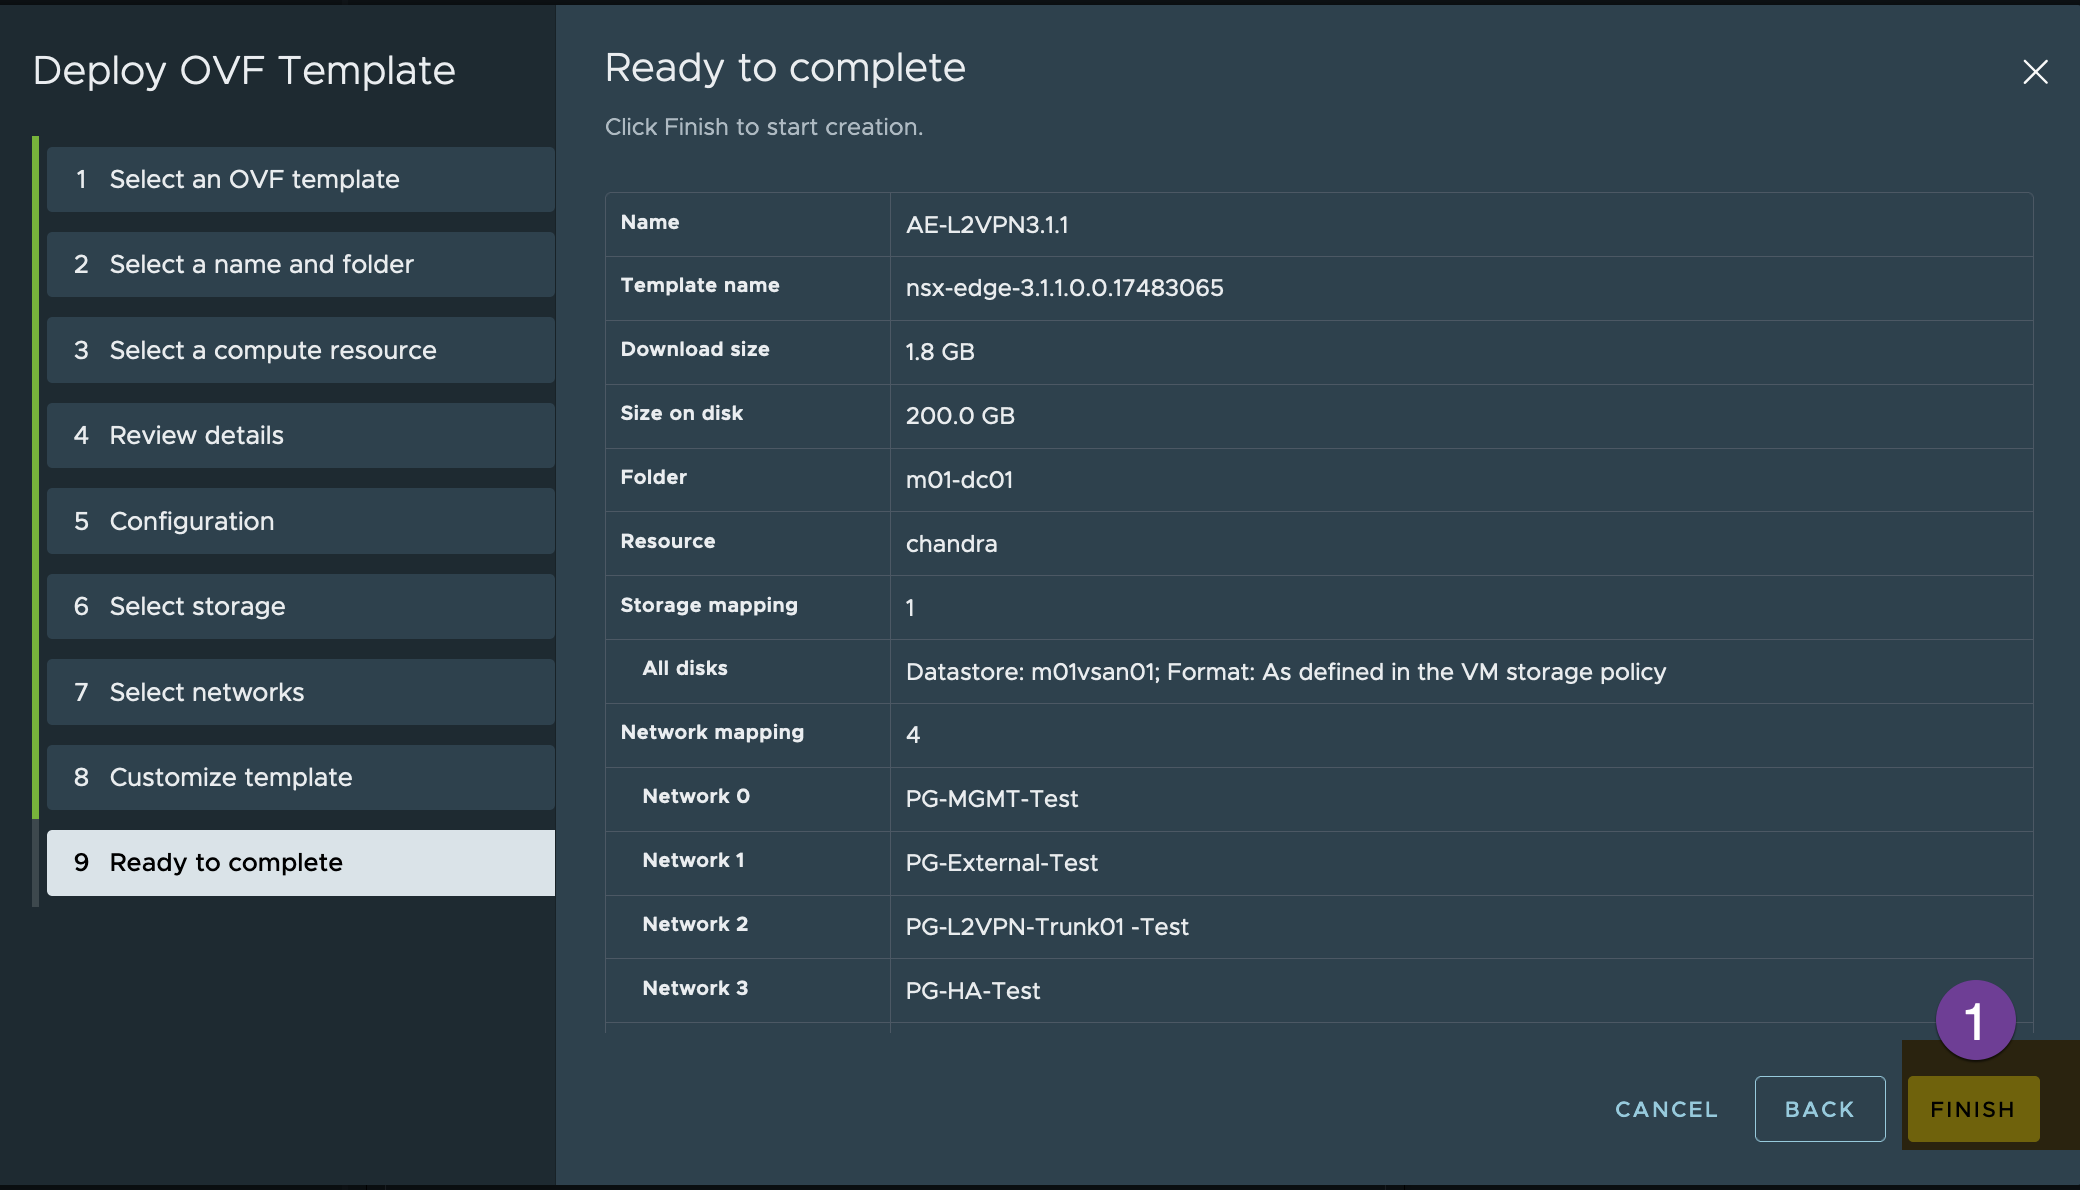Click the Size on disk label
This screenshot has width=2080, height=1190.
pos(682,413)
